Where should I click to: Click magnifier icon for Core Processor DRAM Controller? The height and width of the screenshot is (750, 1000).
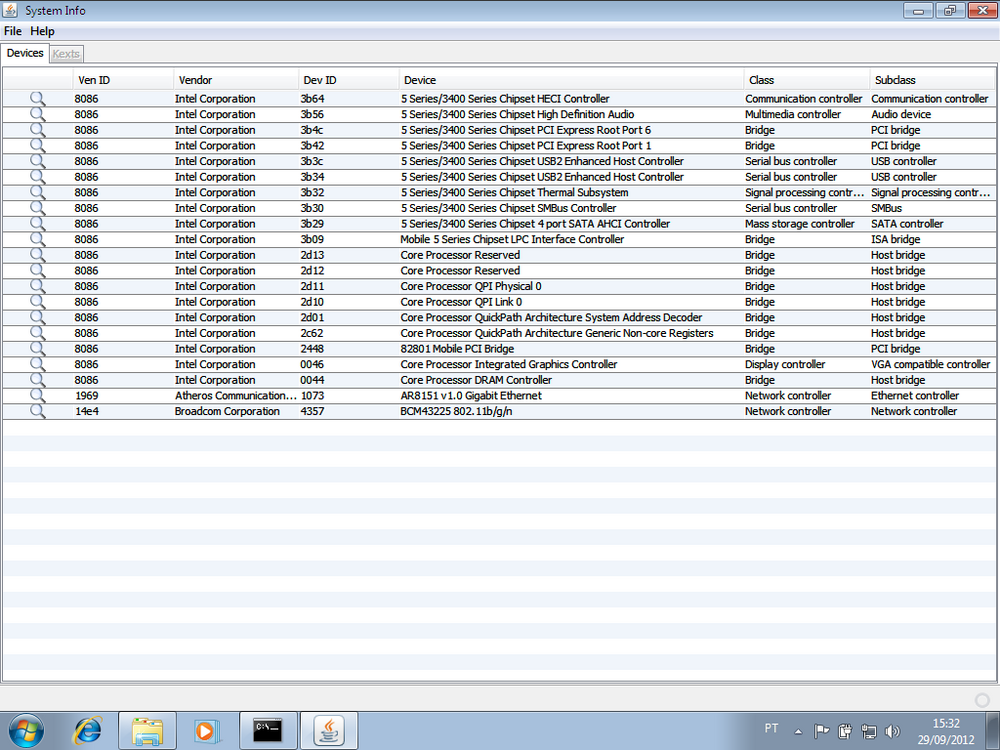click(x=37, y=380)
